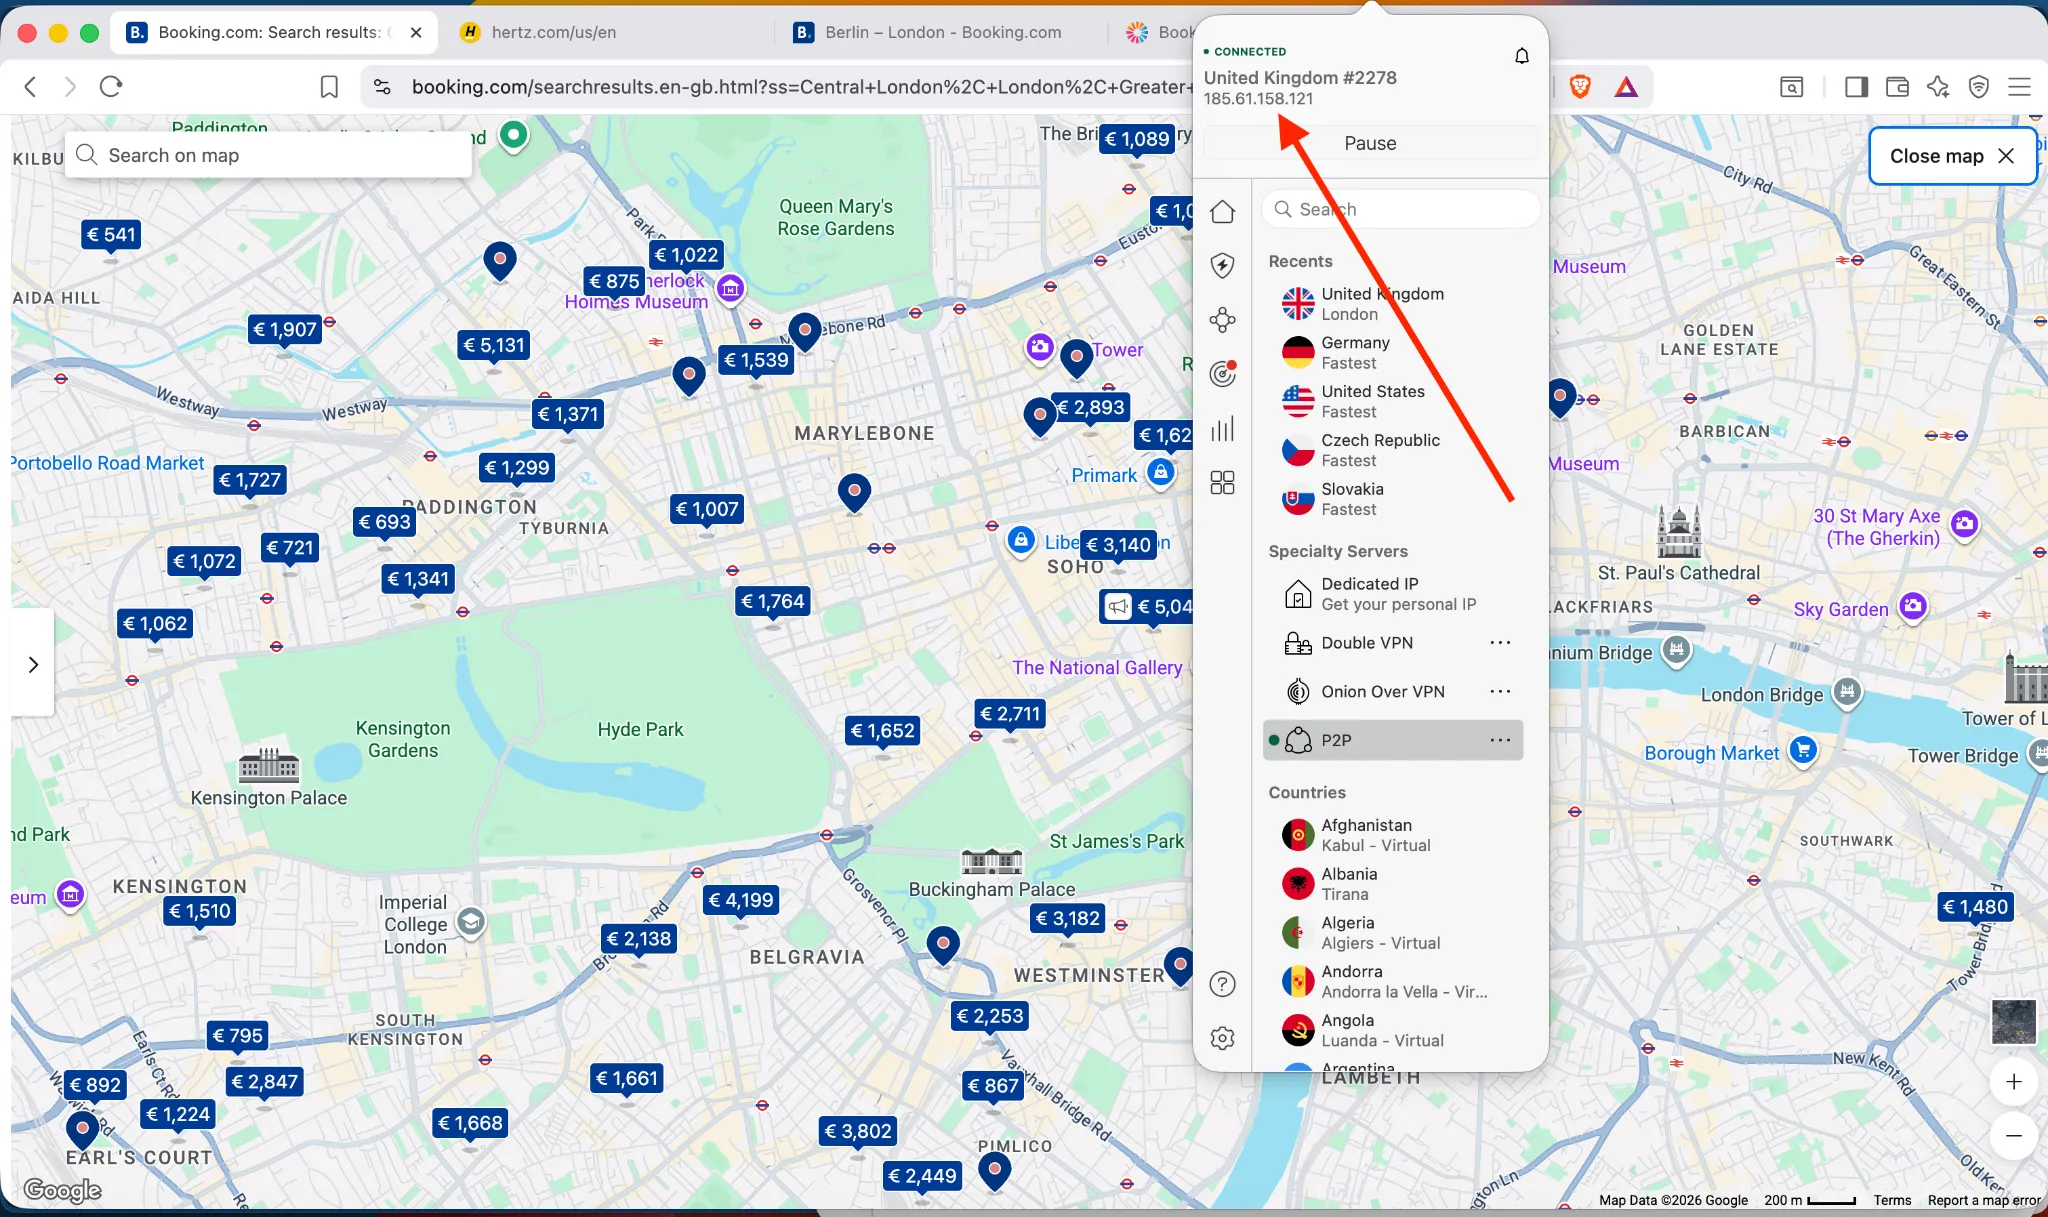Open the NordVPN home panel icon
Viewport: 2048px width, 1217px height.
(x=1223, y=211)
